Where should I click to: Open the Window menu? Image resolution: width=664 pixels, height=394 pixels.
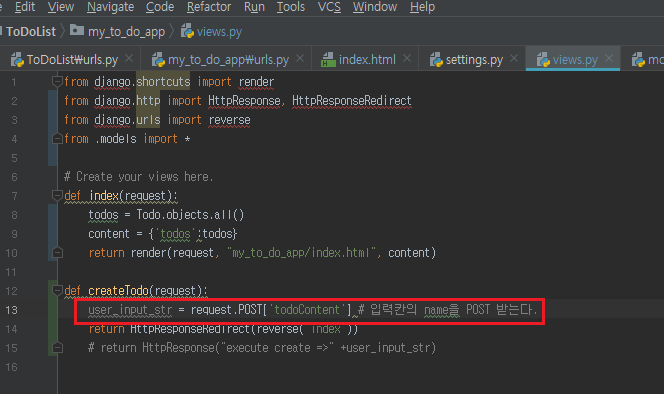(x=375, y=7)
